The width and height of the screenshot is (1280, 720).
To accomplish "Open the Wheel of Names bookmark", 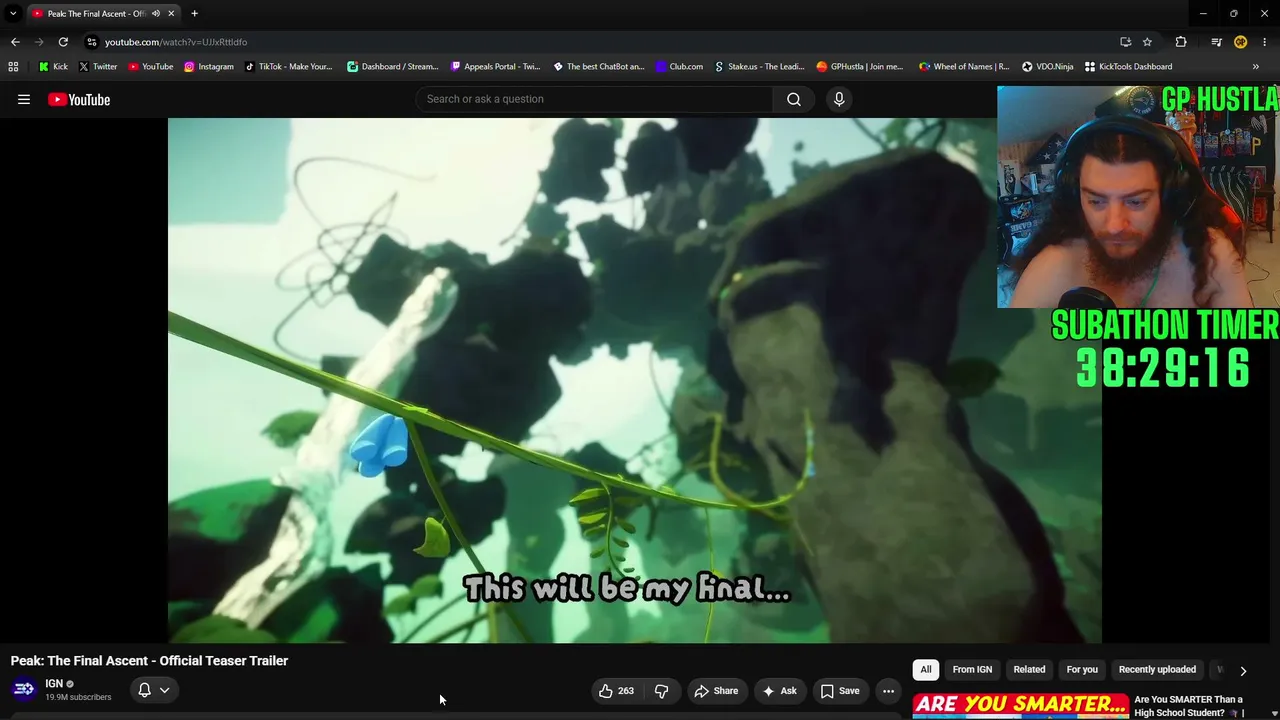I will pos(964,67).
